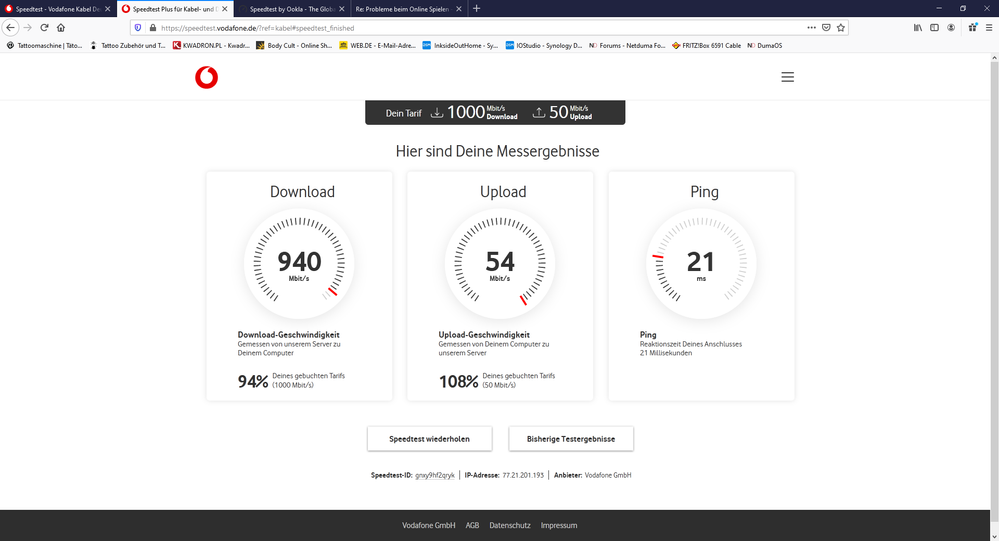Open InksideOutHome Synology bookmark
This screenshot has width=999, height=541.
(x=460, y=45)
